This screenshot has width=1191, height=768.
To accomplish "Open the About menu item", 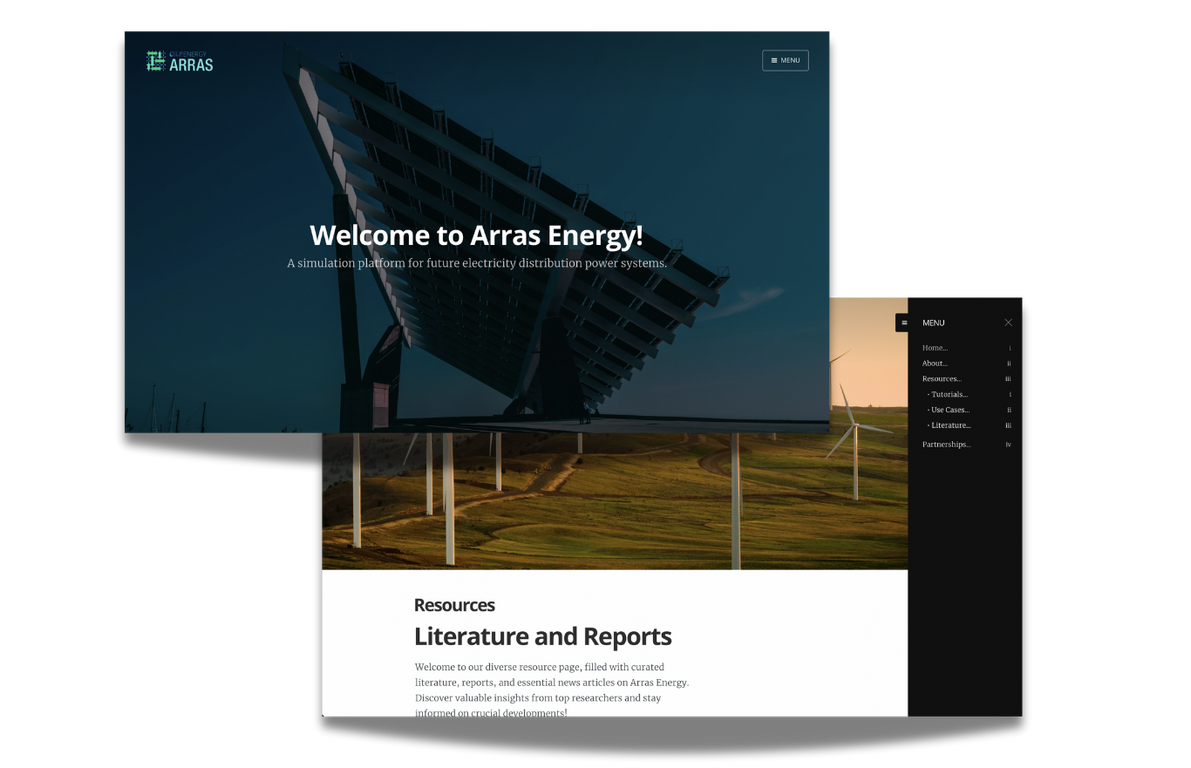I will tap(935, 364).
